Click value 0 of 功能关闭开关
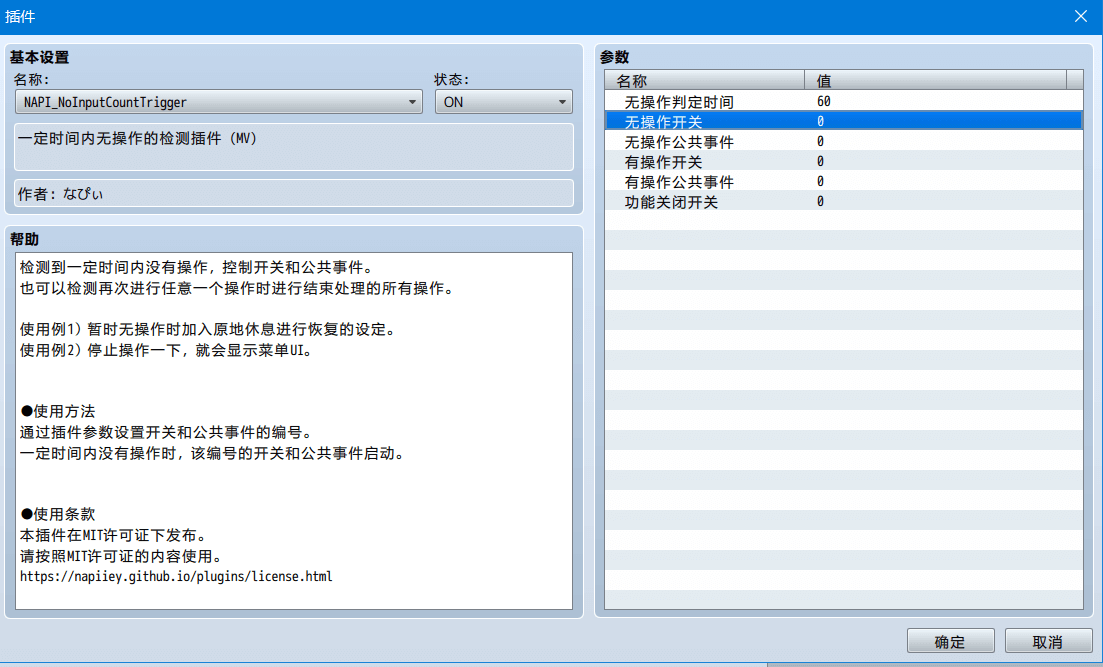 pyautogui.click(x=820, y=201)
